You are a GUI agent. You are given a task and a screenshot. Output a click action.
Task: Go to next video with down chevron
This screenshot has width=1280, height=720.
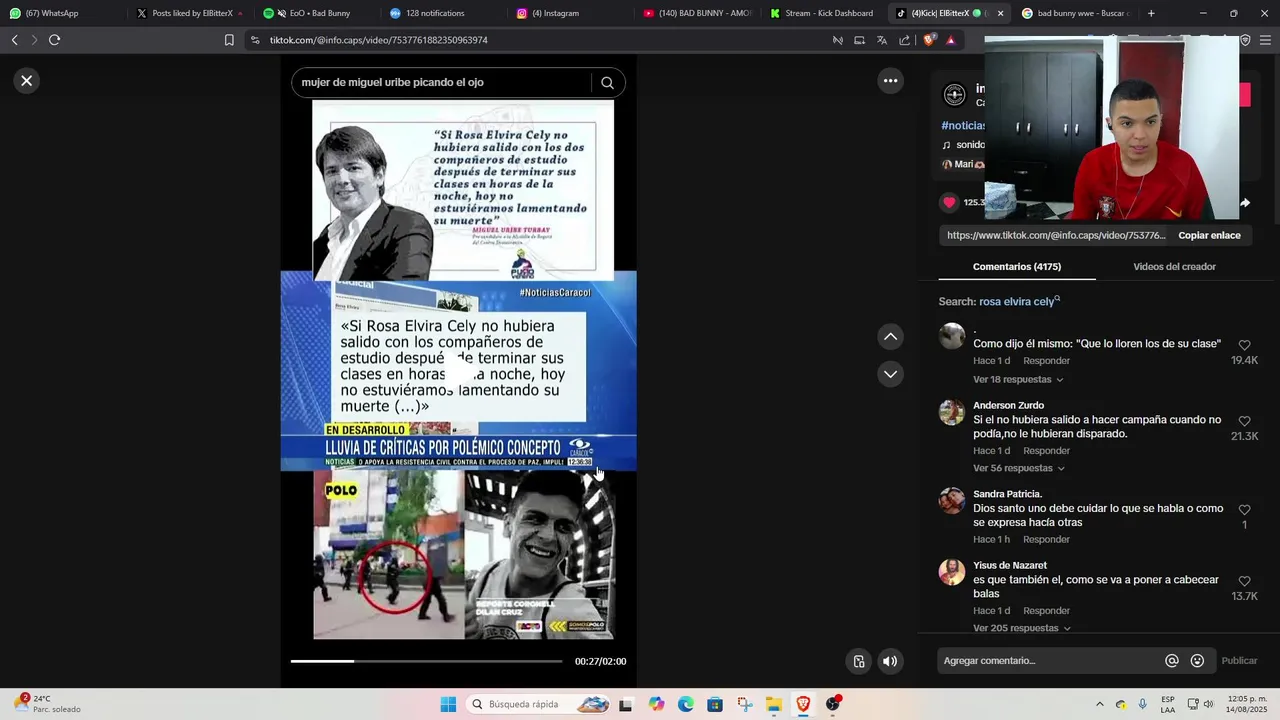(x=890, y=374)
